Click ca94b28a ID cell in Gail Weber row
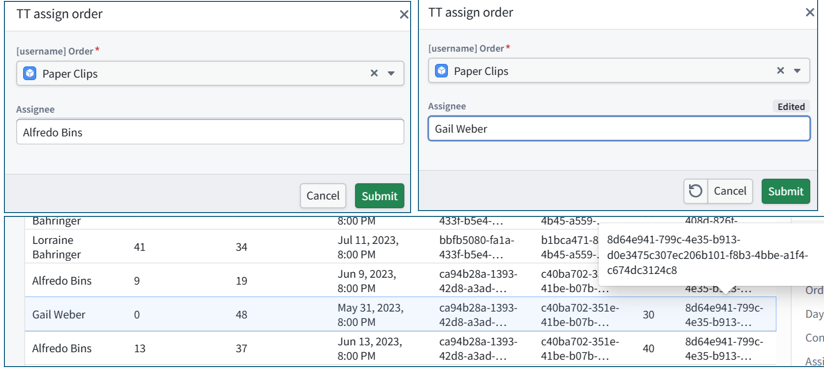This screenshot has height=372, width=824. [478, 315]
